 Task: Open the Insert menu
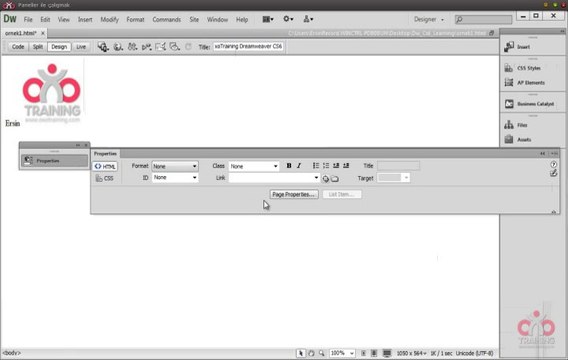85,20
